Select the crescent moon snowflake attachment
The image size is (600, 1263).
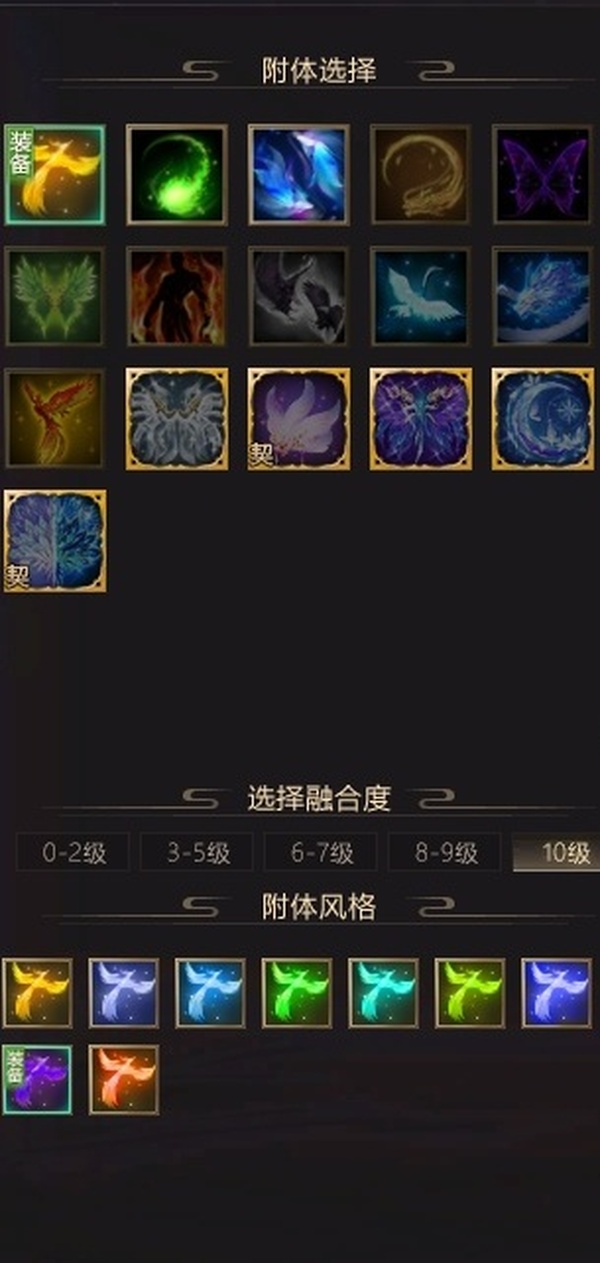tap(543, 418)
